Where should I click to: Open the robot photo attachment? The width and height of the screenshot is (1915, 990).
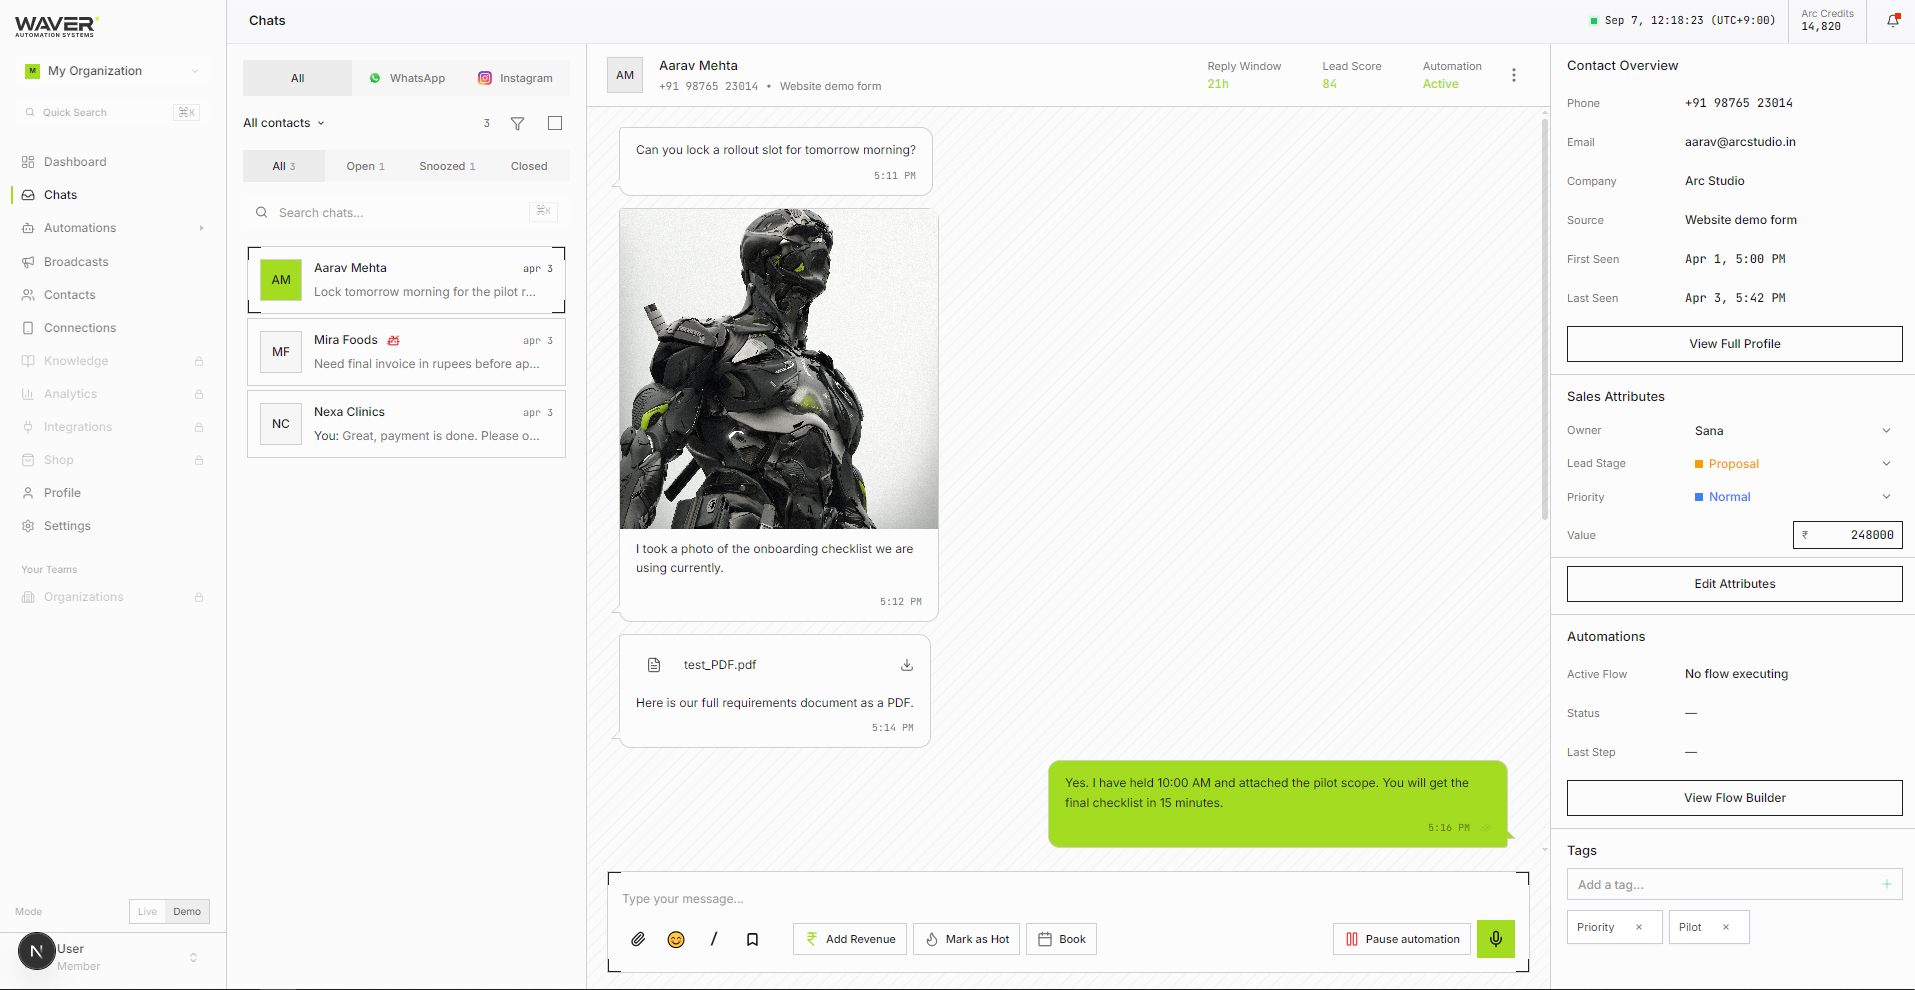(x=779, y=369)
